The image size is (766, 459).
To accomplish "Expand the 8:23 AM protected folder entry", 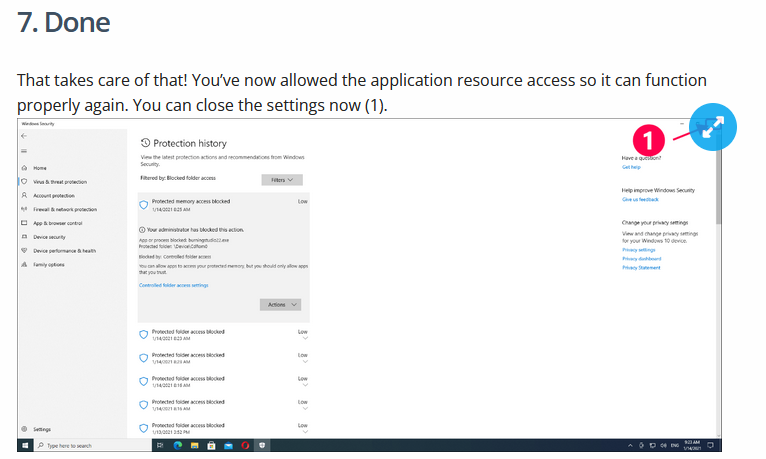I will (x=303, y=337).
